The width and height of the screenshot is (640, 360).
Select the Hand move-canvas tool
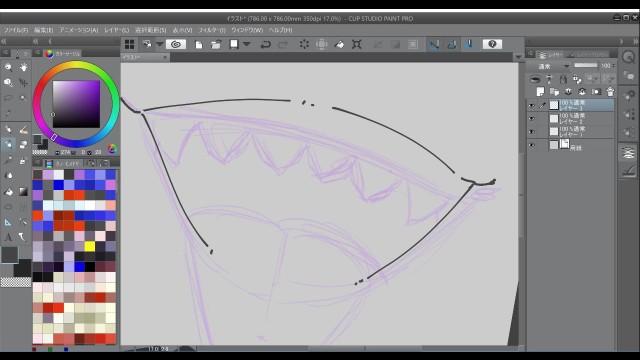pos(24,67)
